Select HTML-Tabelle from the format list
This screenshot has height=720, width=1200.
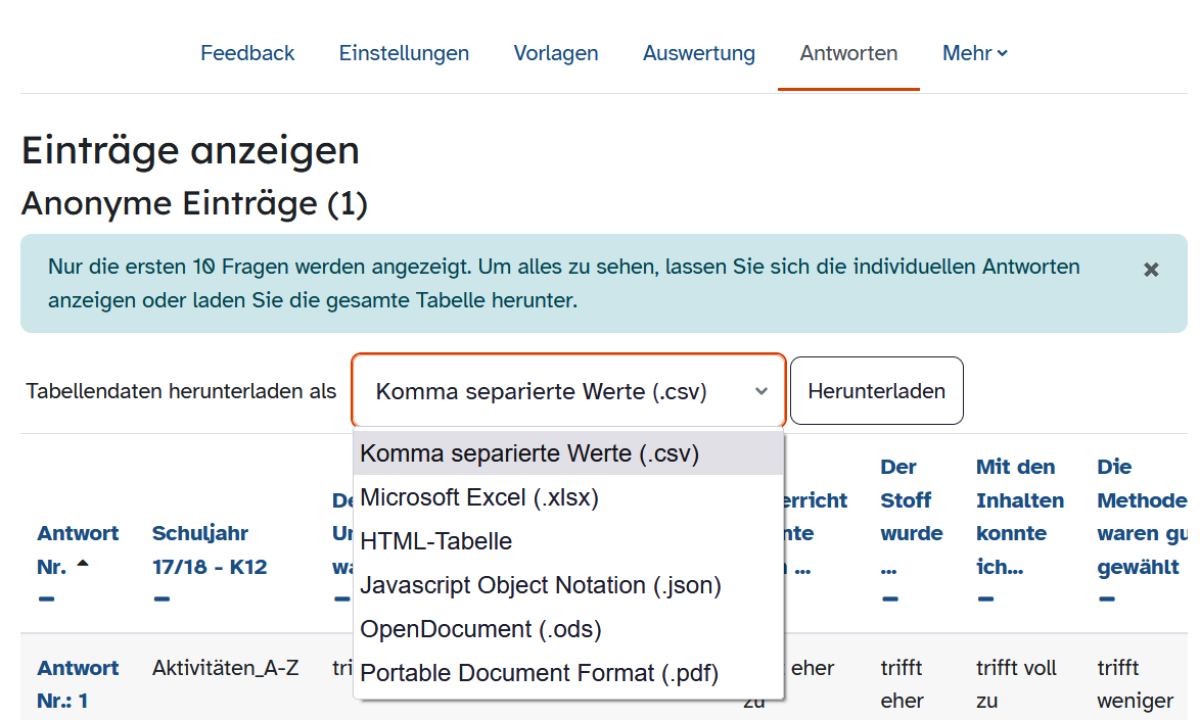tap(436, 541)
